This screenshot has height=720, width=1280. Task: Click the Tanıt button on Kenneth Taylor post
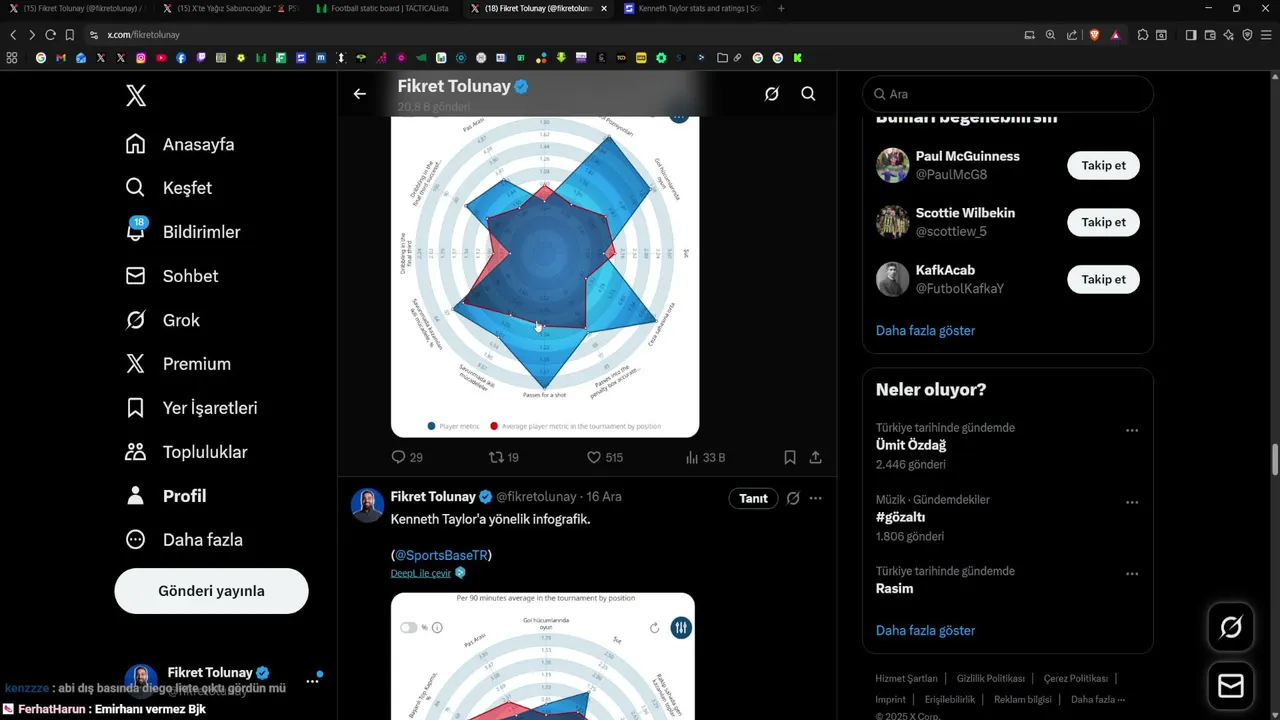pos(753,498)
